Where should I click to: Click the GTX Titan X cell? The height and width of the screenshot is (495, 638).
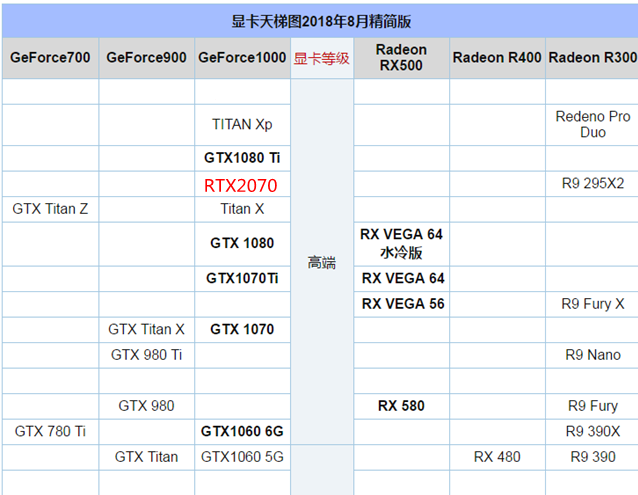pyautogui.click(x=146, y=329)
